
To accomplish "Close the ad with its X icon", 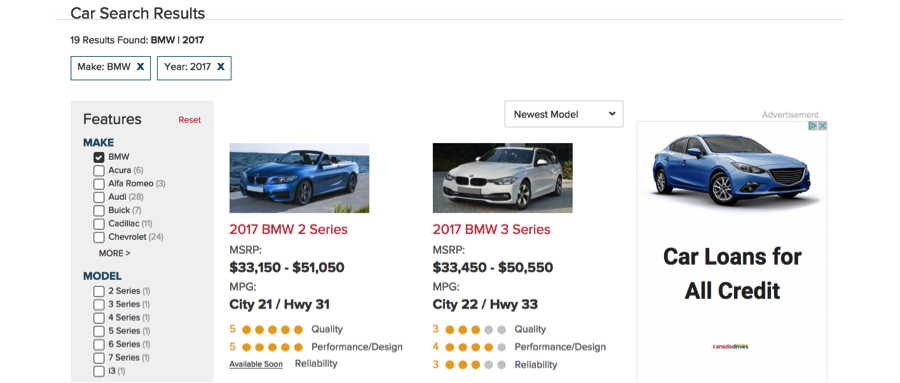I will click(x=823, y=126).
